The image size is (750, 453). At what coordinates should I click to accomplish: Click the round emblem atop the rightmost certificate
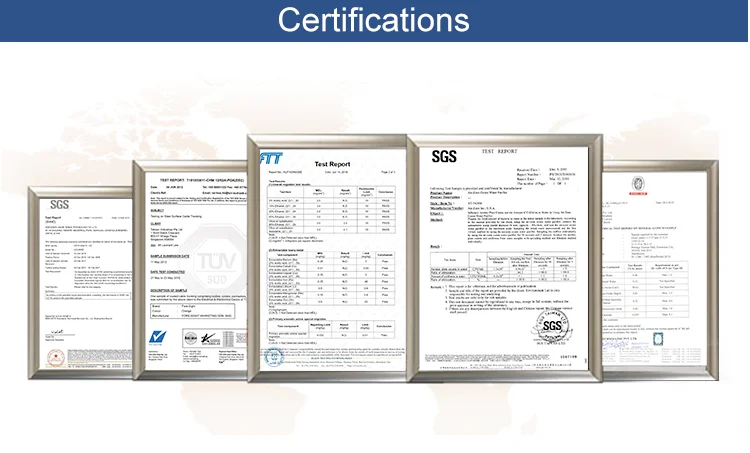tap(638, 184)
